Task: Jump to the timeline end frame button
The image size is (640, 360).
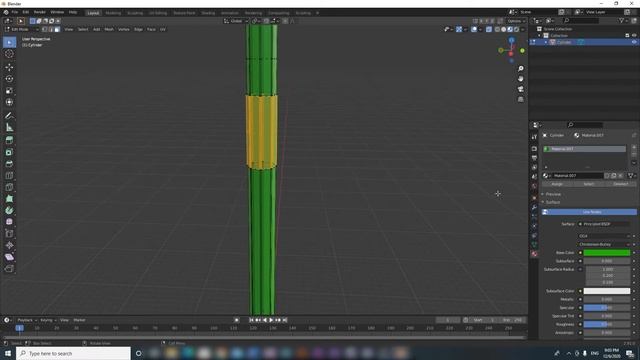Action: click(285, 320)
